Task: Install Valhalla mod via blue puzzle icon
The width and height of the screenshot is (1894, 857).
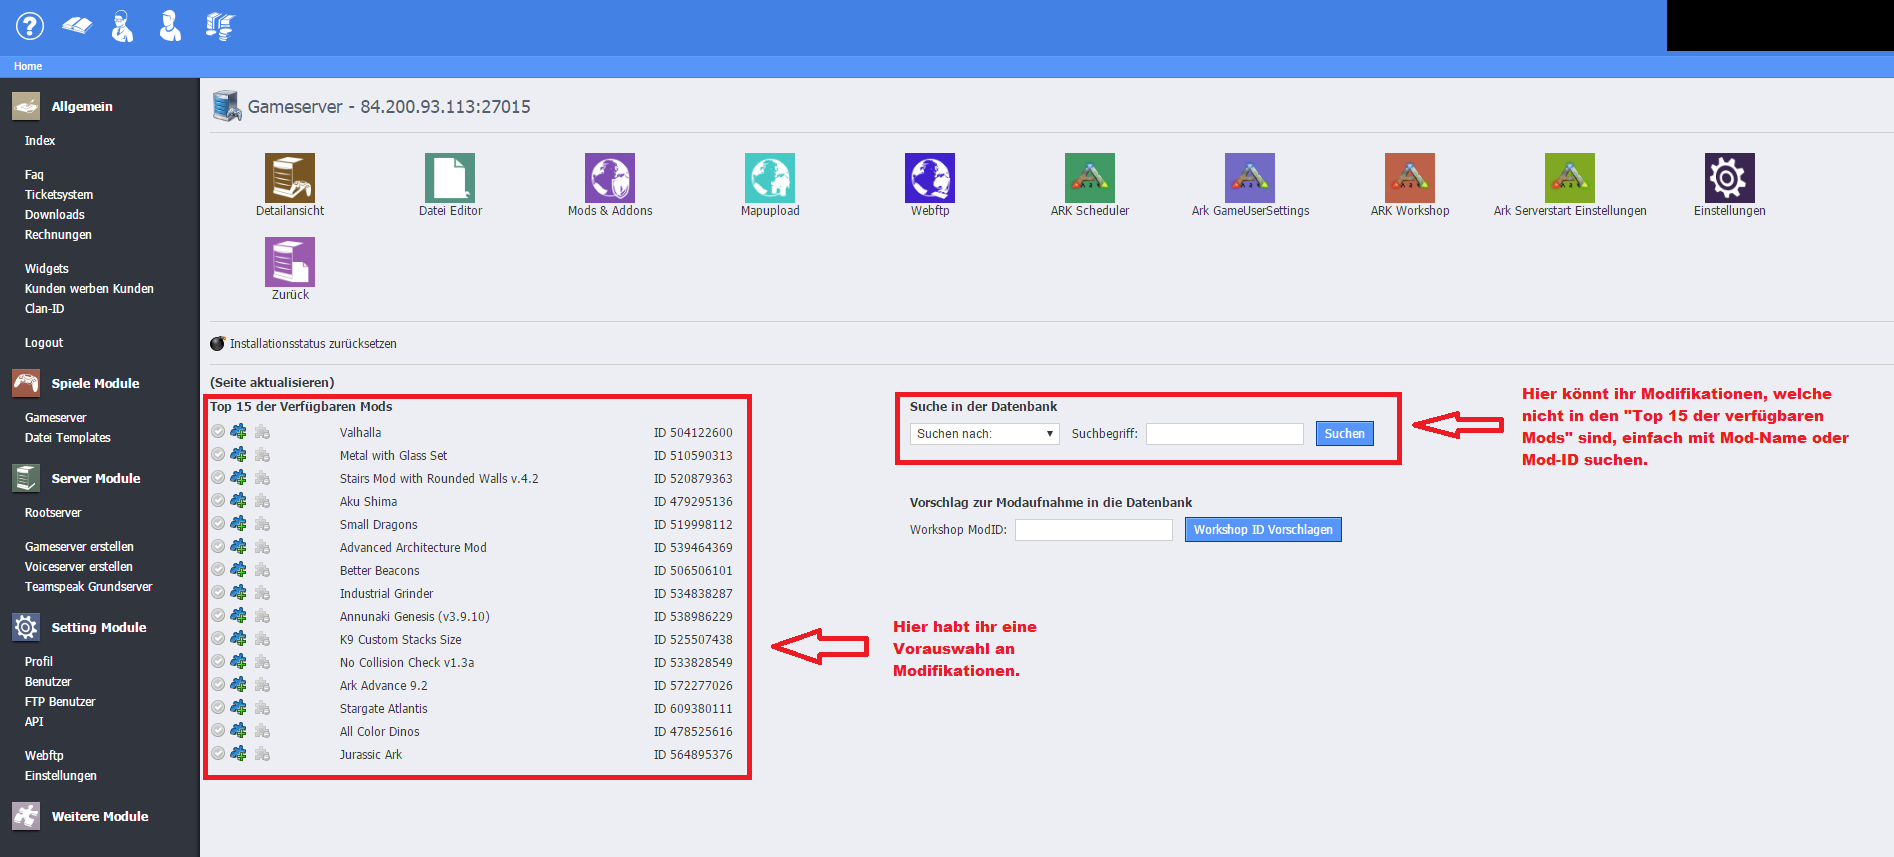Action: (238, 432)
